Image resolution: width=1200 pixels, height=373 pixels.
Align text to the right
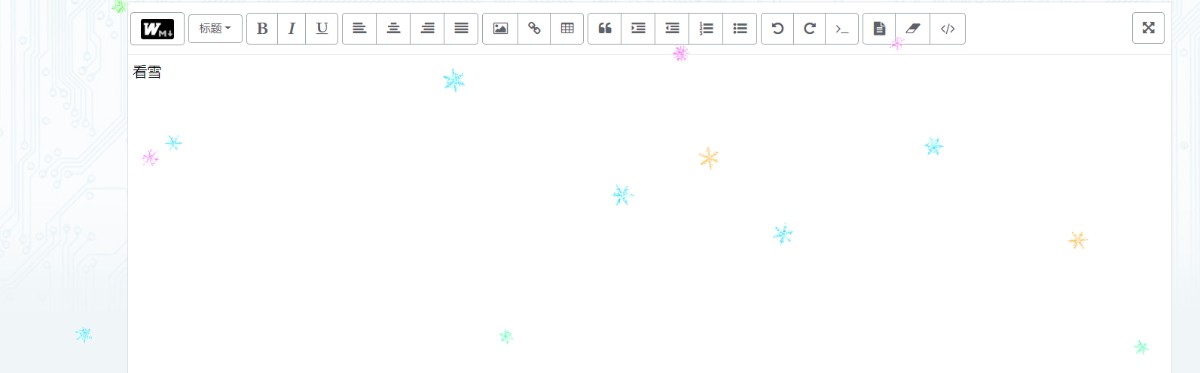[x=427, y=29]
